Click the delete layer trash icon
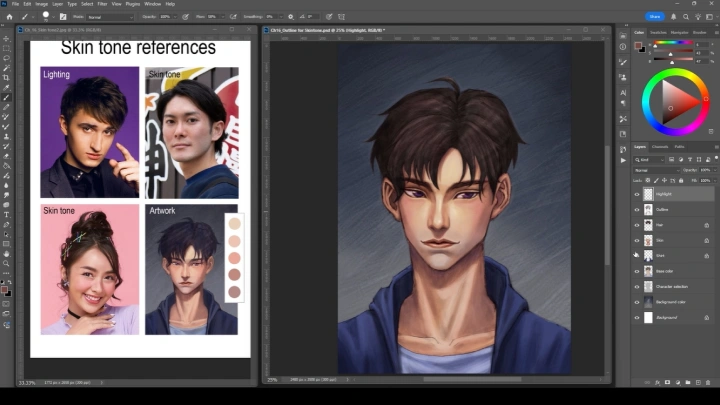Screen dimensions: 720x405 point(711,381)
